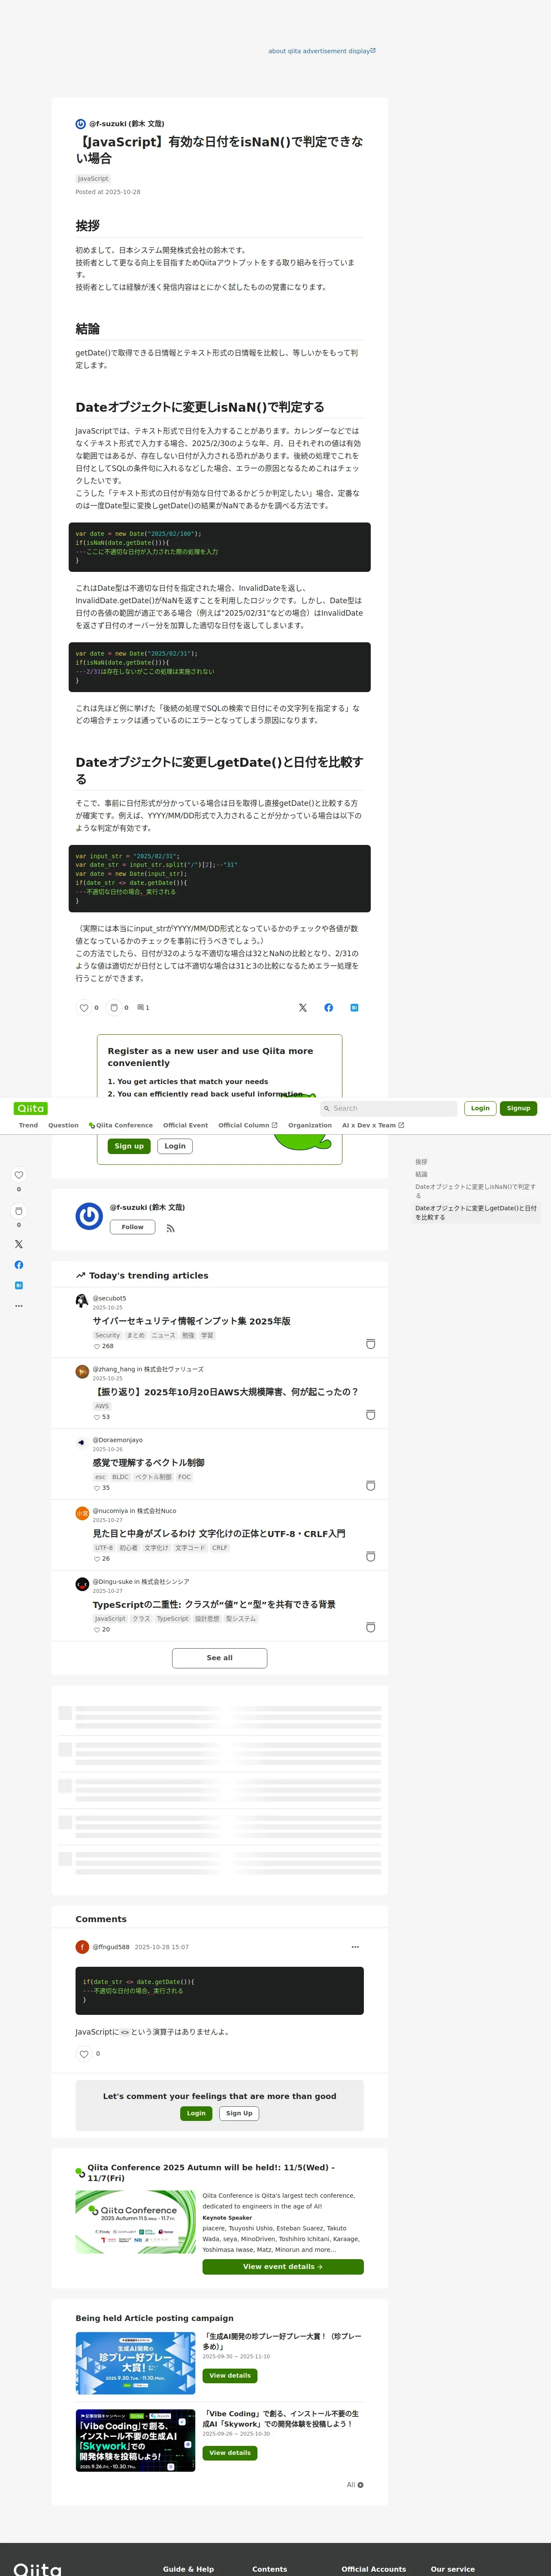551x2576 pixels.
Task: Open the three-dot menu on ffngud588's comment
Action: [355, 1947]
